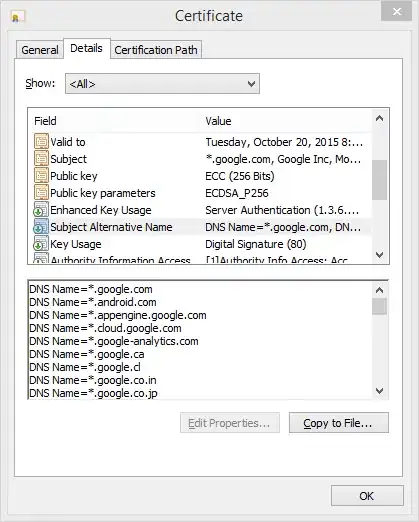Click DNS names box scroll up arrow
Screen dimensions: 419x522
pyautogui.click(x=379, y=290)
